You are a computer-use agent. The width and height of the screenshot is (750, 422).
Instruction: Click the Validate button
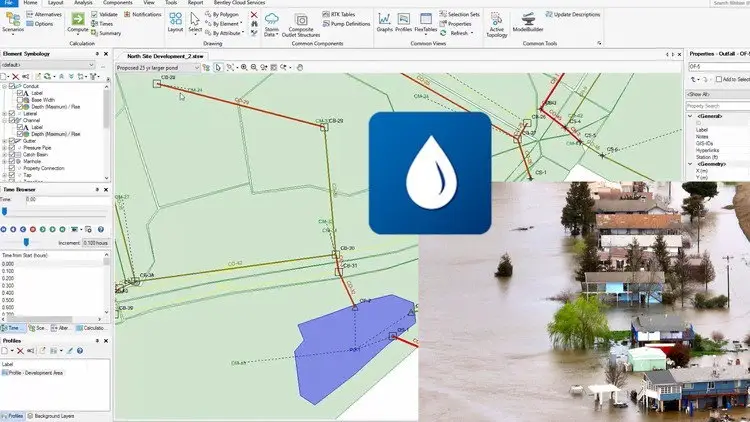point(104,14)
